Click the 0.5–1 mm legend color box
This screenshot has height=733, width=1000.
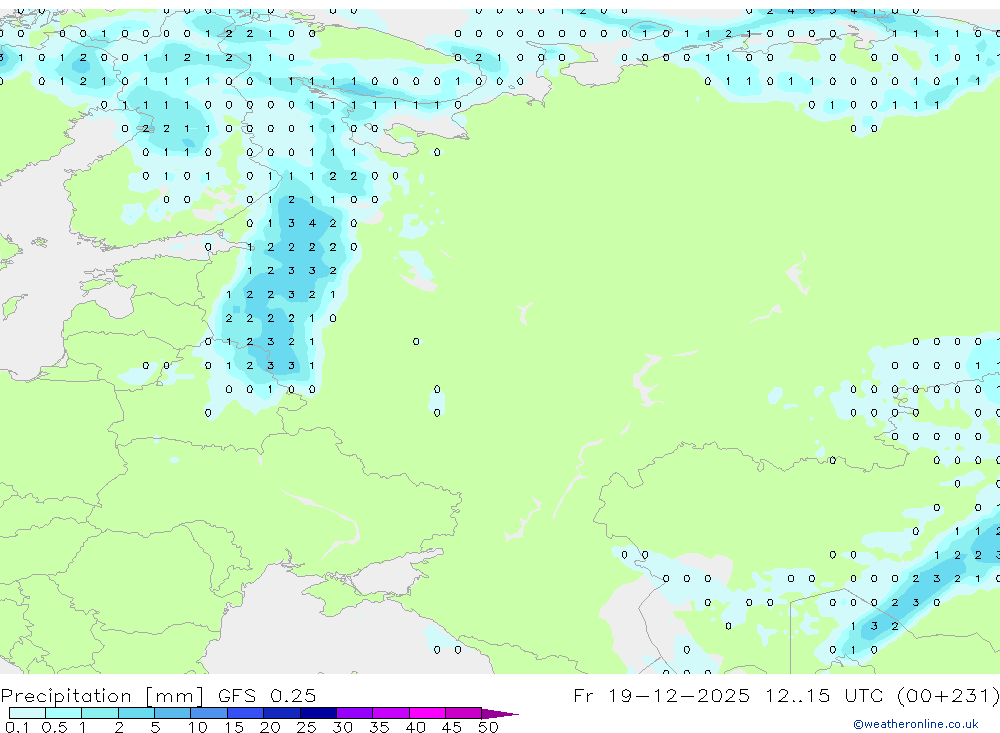[64, 713]
